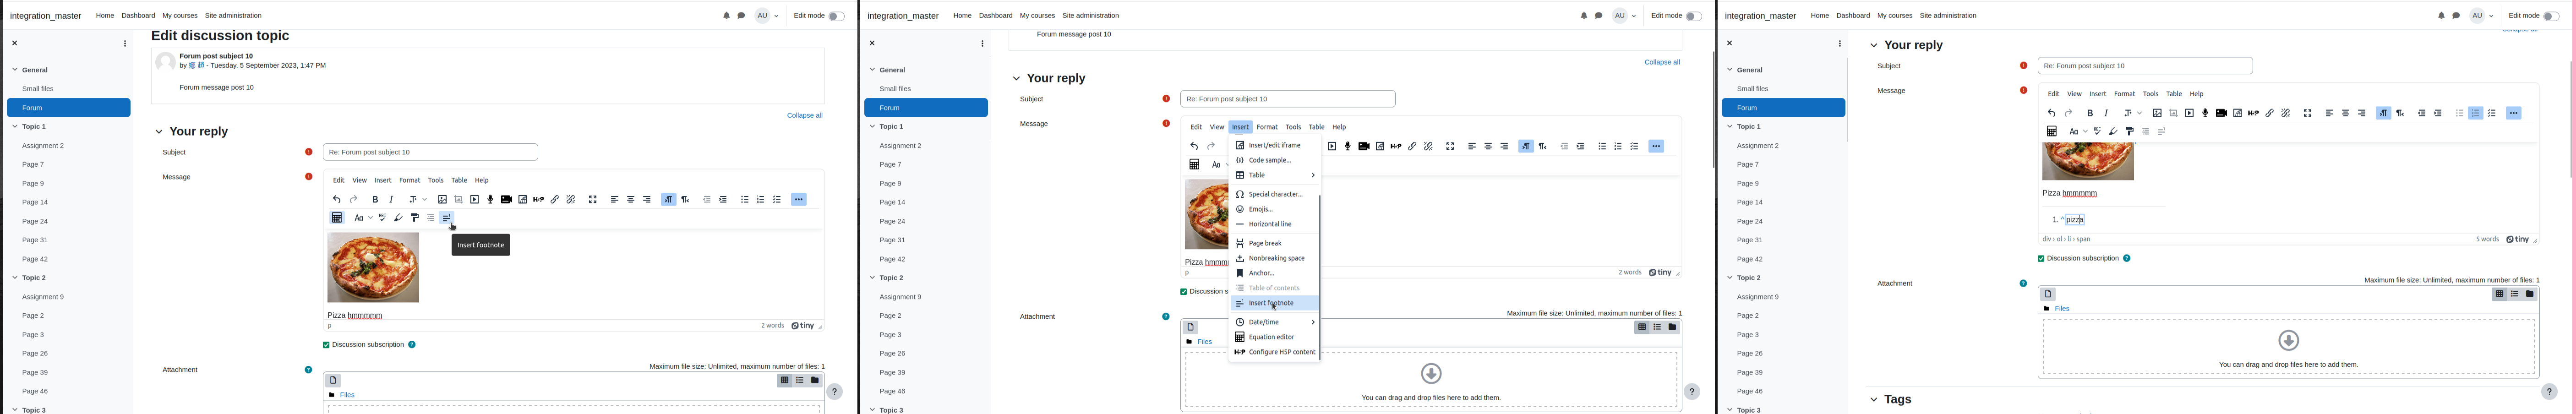
Task: Click Clear formatting brush icon in right window
Action: click(x=2113, y=132)
